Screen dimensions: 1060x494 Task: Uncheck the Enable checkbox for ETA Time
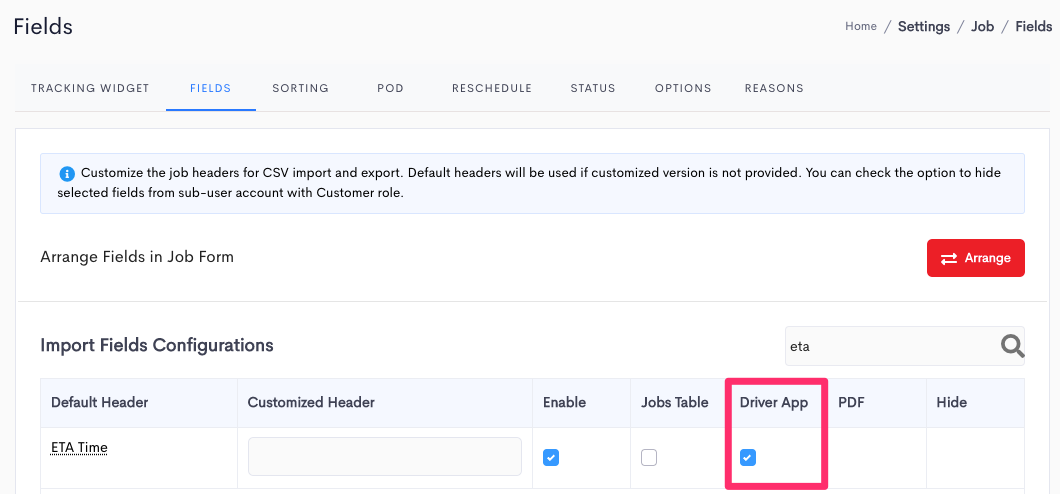550,458
